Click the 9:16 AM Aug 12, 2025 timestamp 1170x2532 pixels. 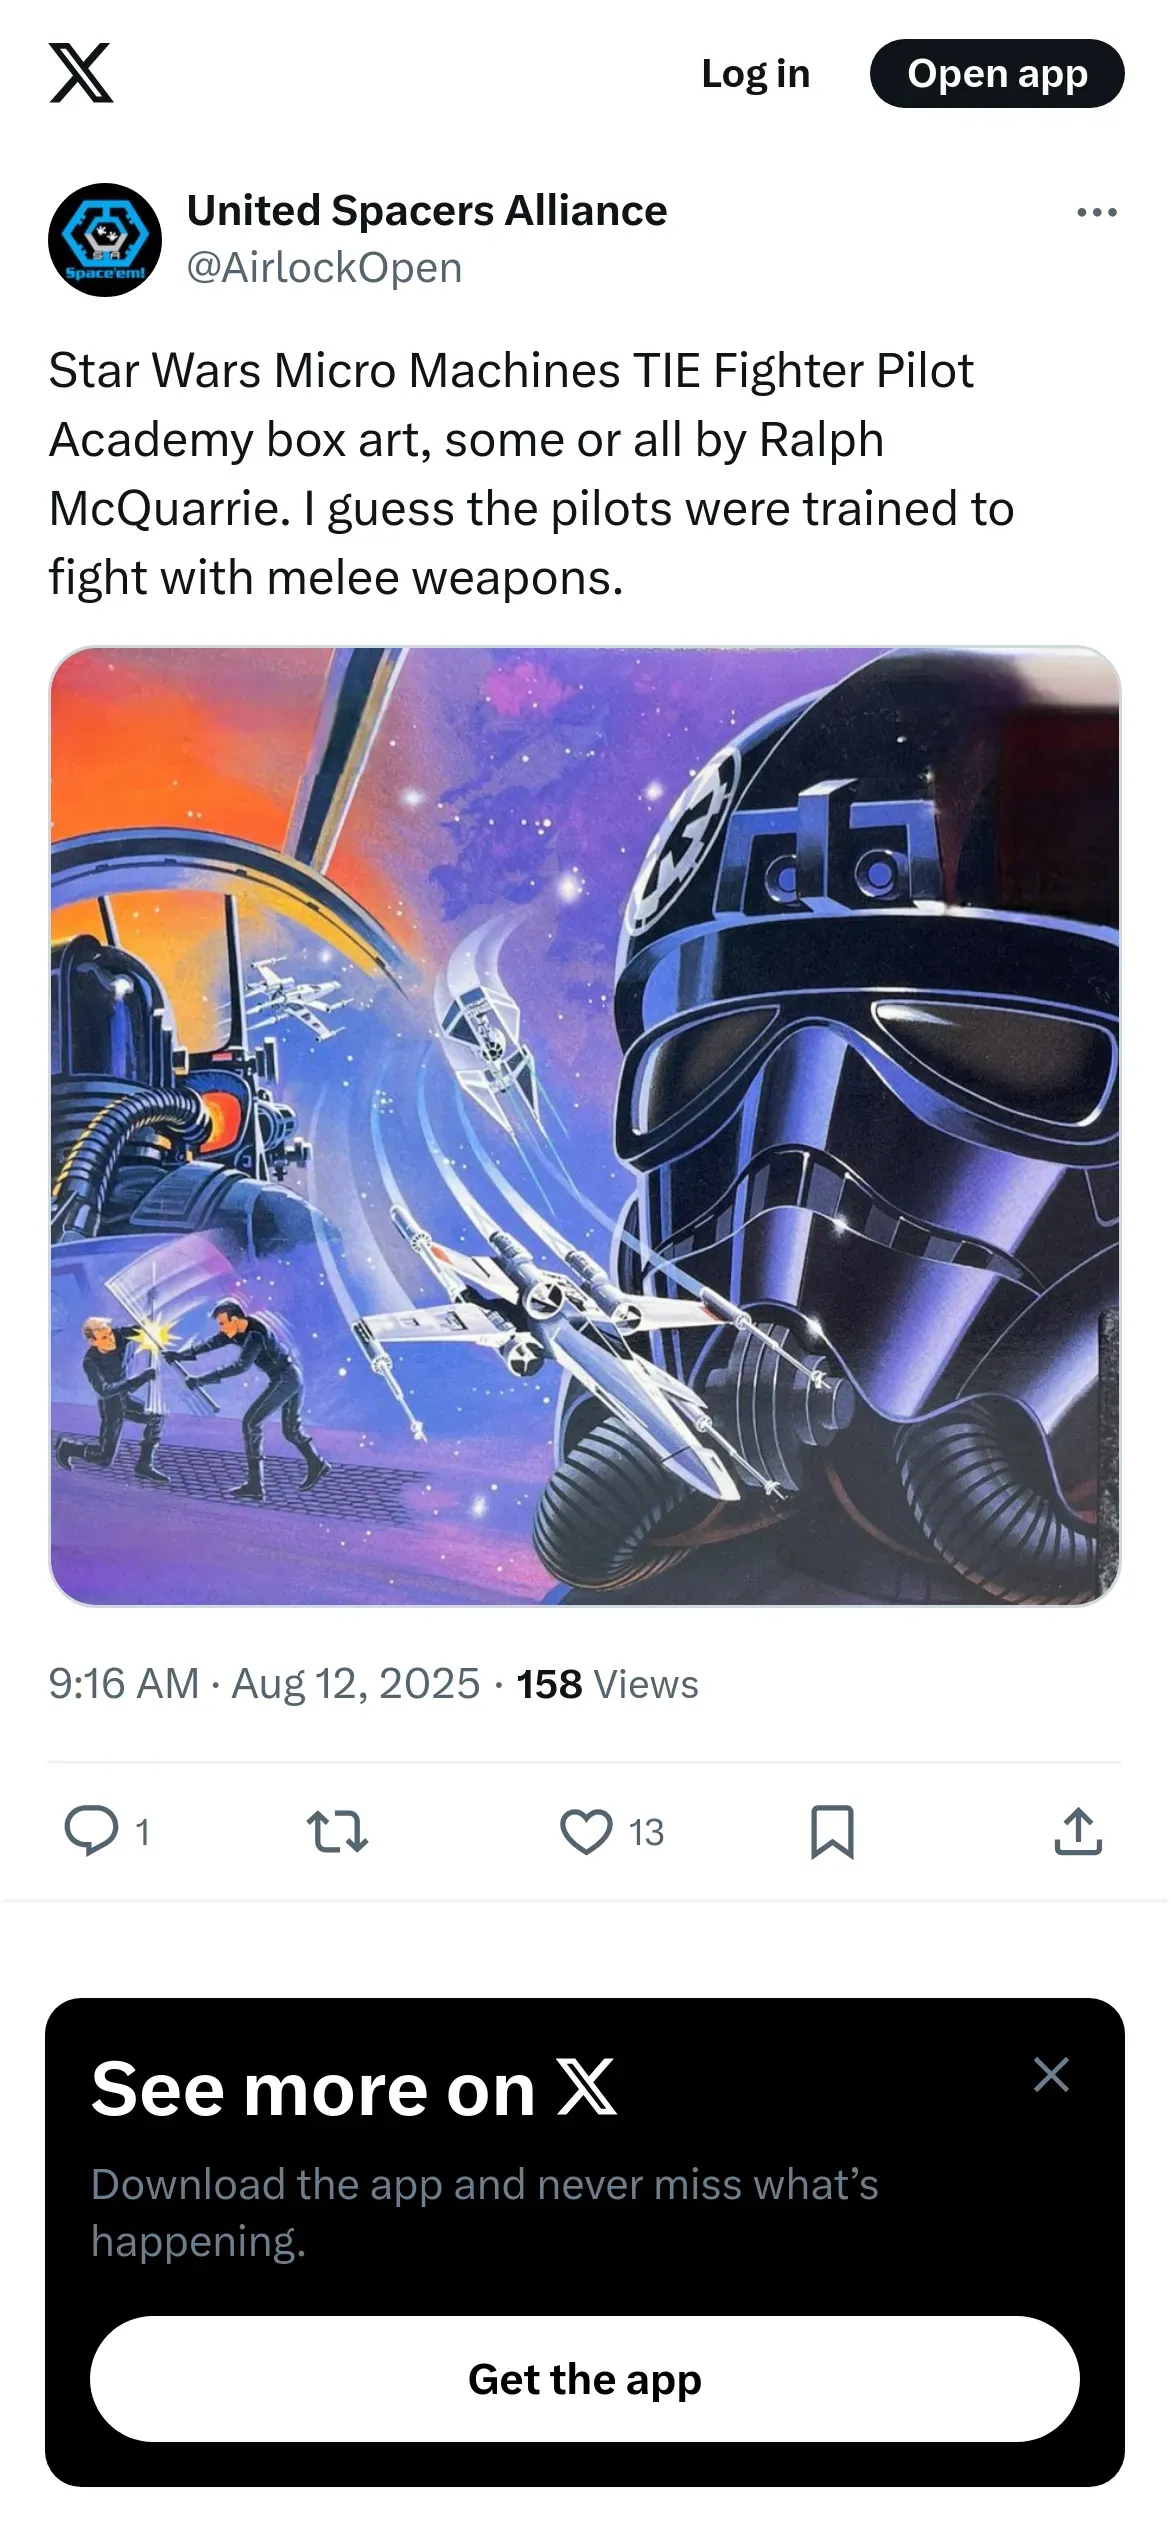click(x=264, y=1684)
